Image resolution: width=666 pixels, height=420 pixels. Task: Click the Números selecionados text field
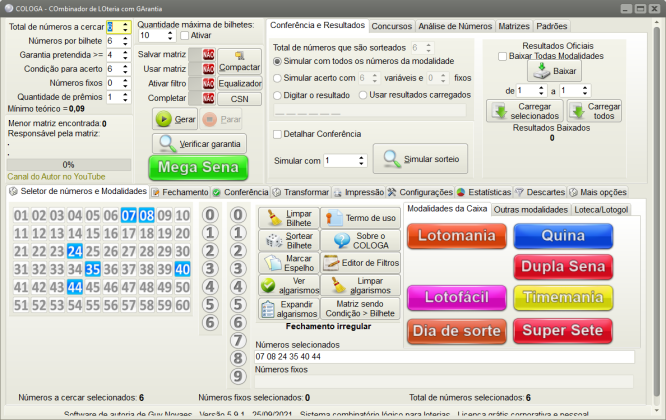[444, 357]
